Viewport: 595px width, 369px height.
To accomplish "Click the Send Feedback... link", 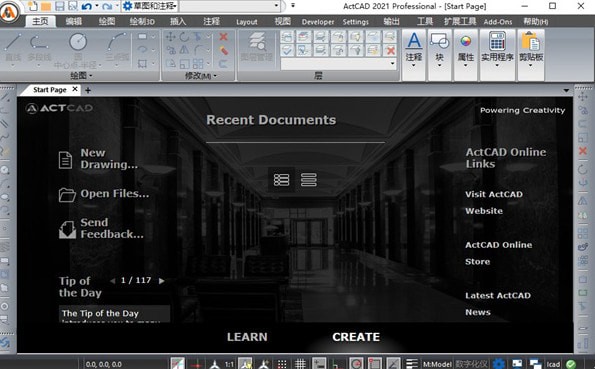I will pos(112,228).
